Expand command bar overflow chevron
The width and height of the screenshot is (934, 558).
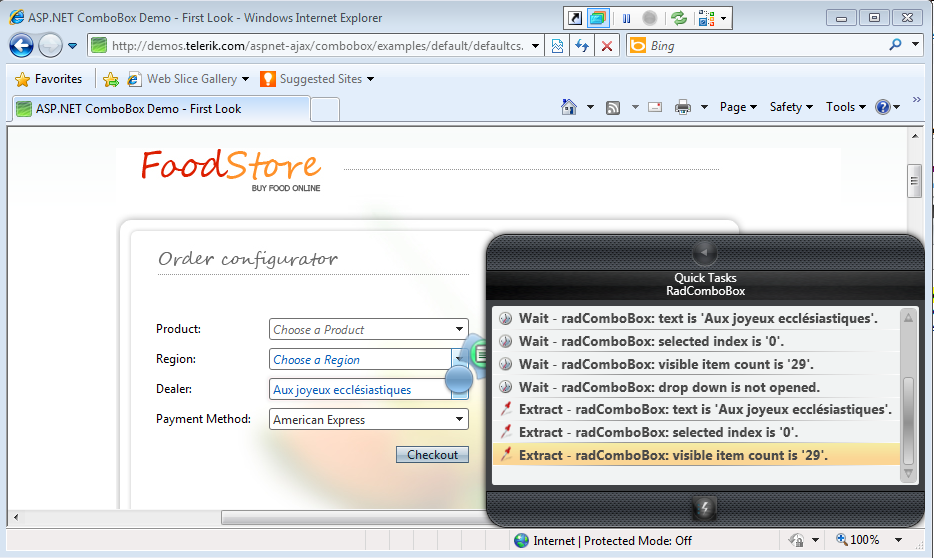pyautogui.click(x=917, y=99)
